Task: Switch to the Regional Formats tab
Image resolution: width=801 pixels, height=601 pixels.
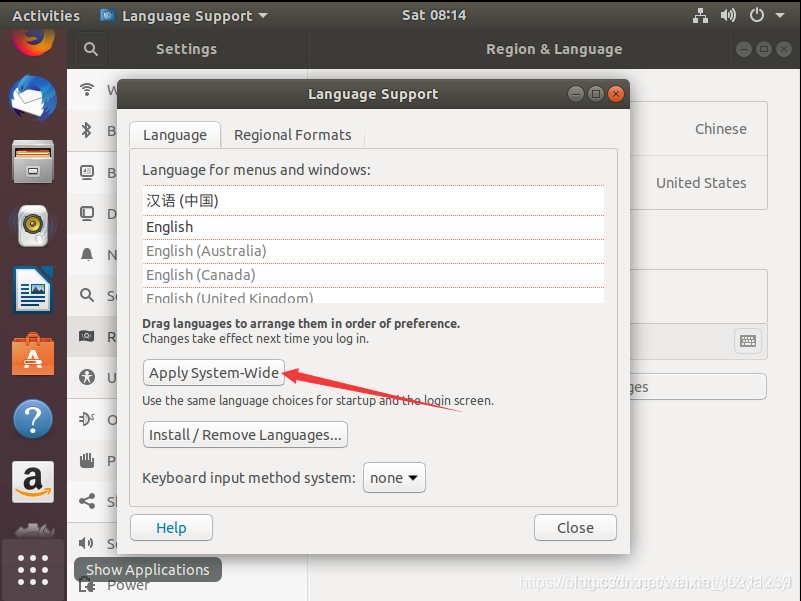Action: point(293,135)
